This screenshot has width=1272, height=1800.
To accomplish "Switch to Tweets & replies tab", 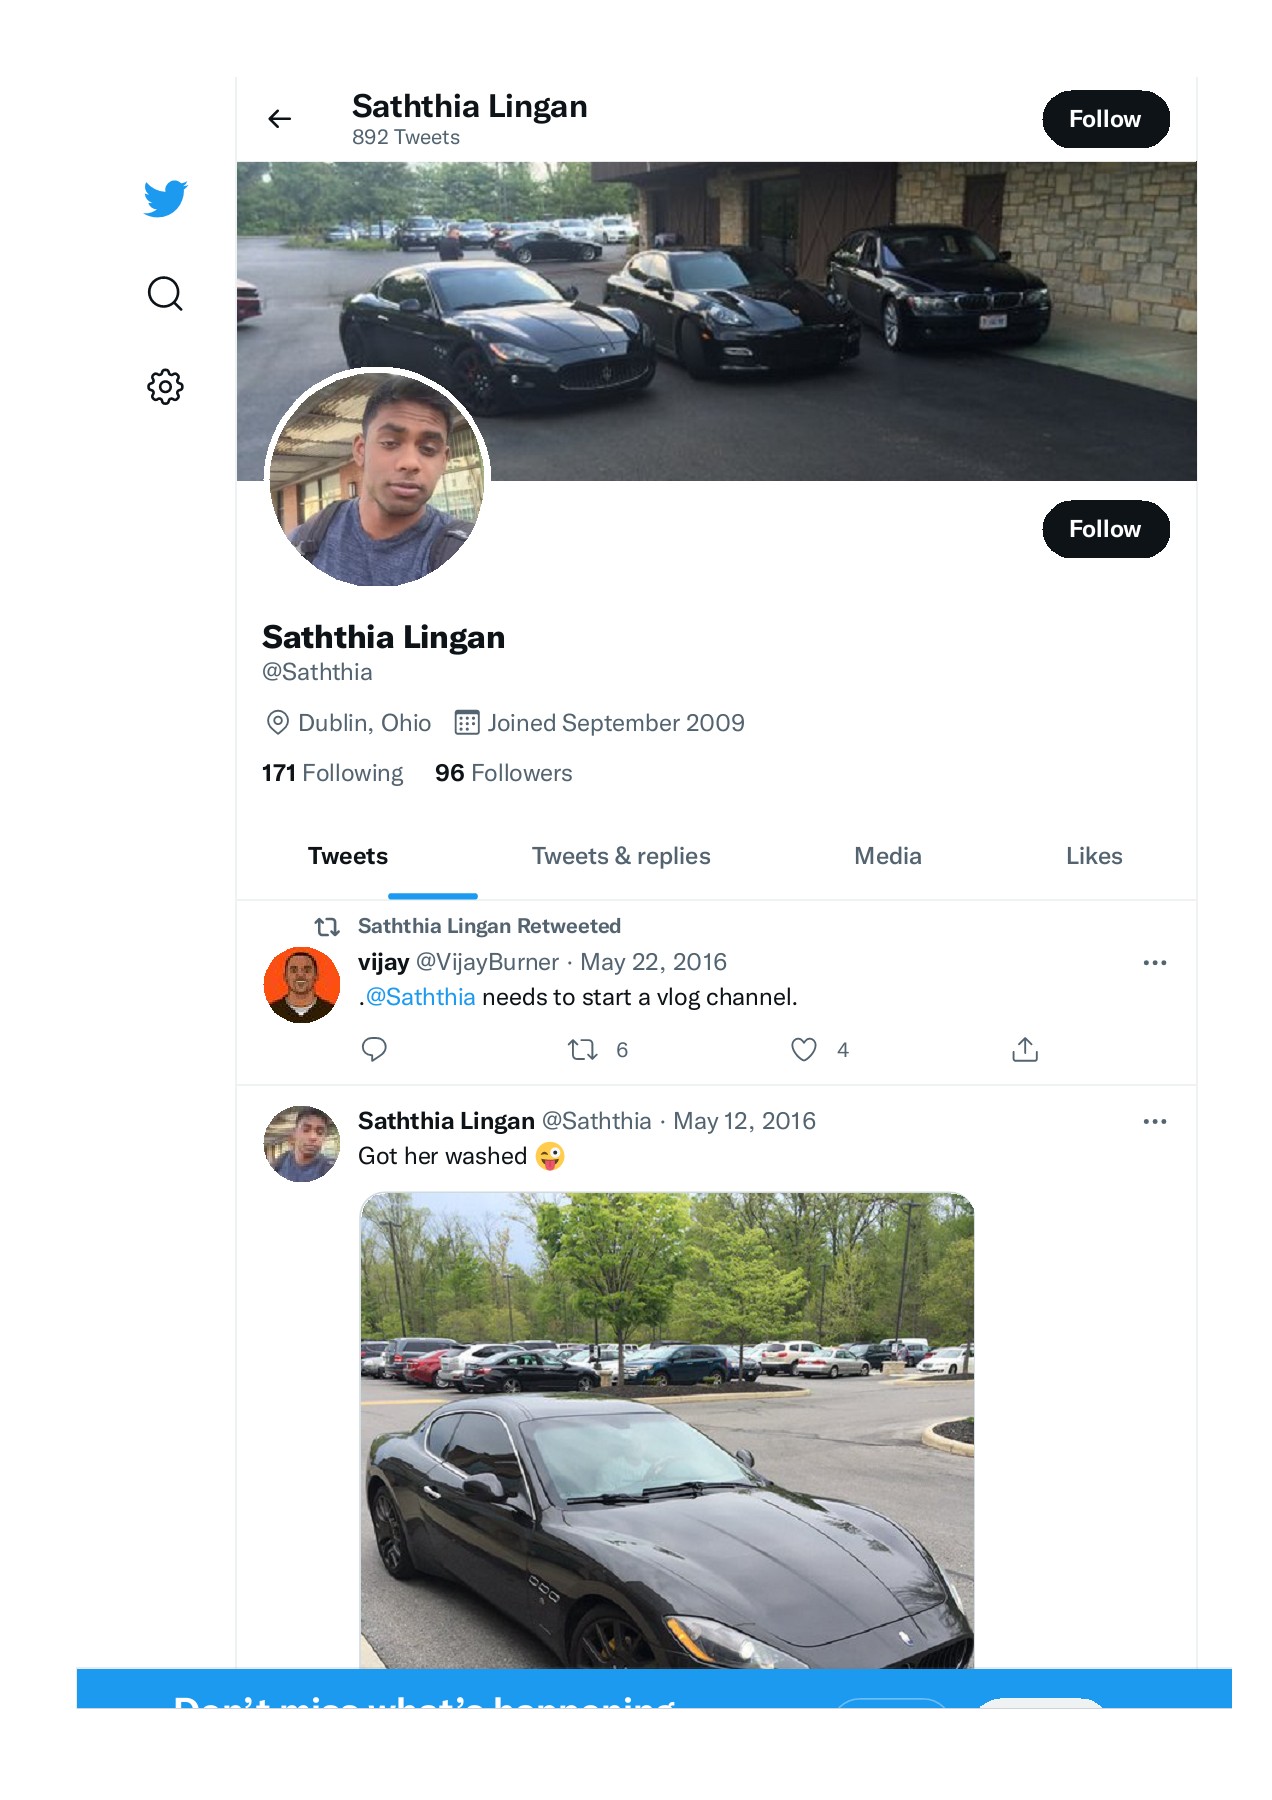I will 621,856.
